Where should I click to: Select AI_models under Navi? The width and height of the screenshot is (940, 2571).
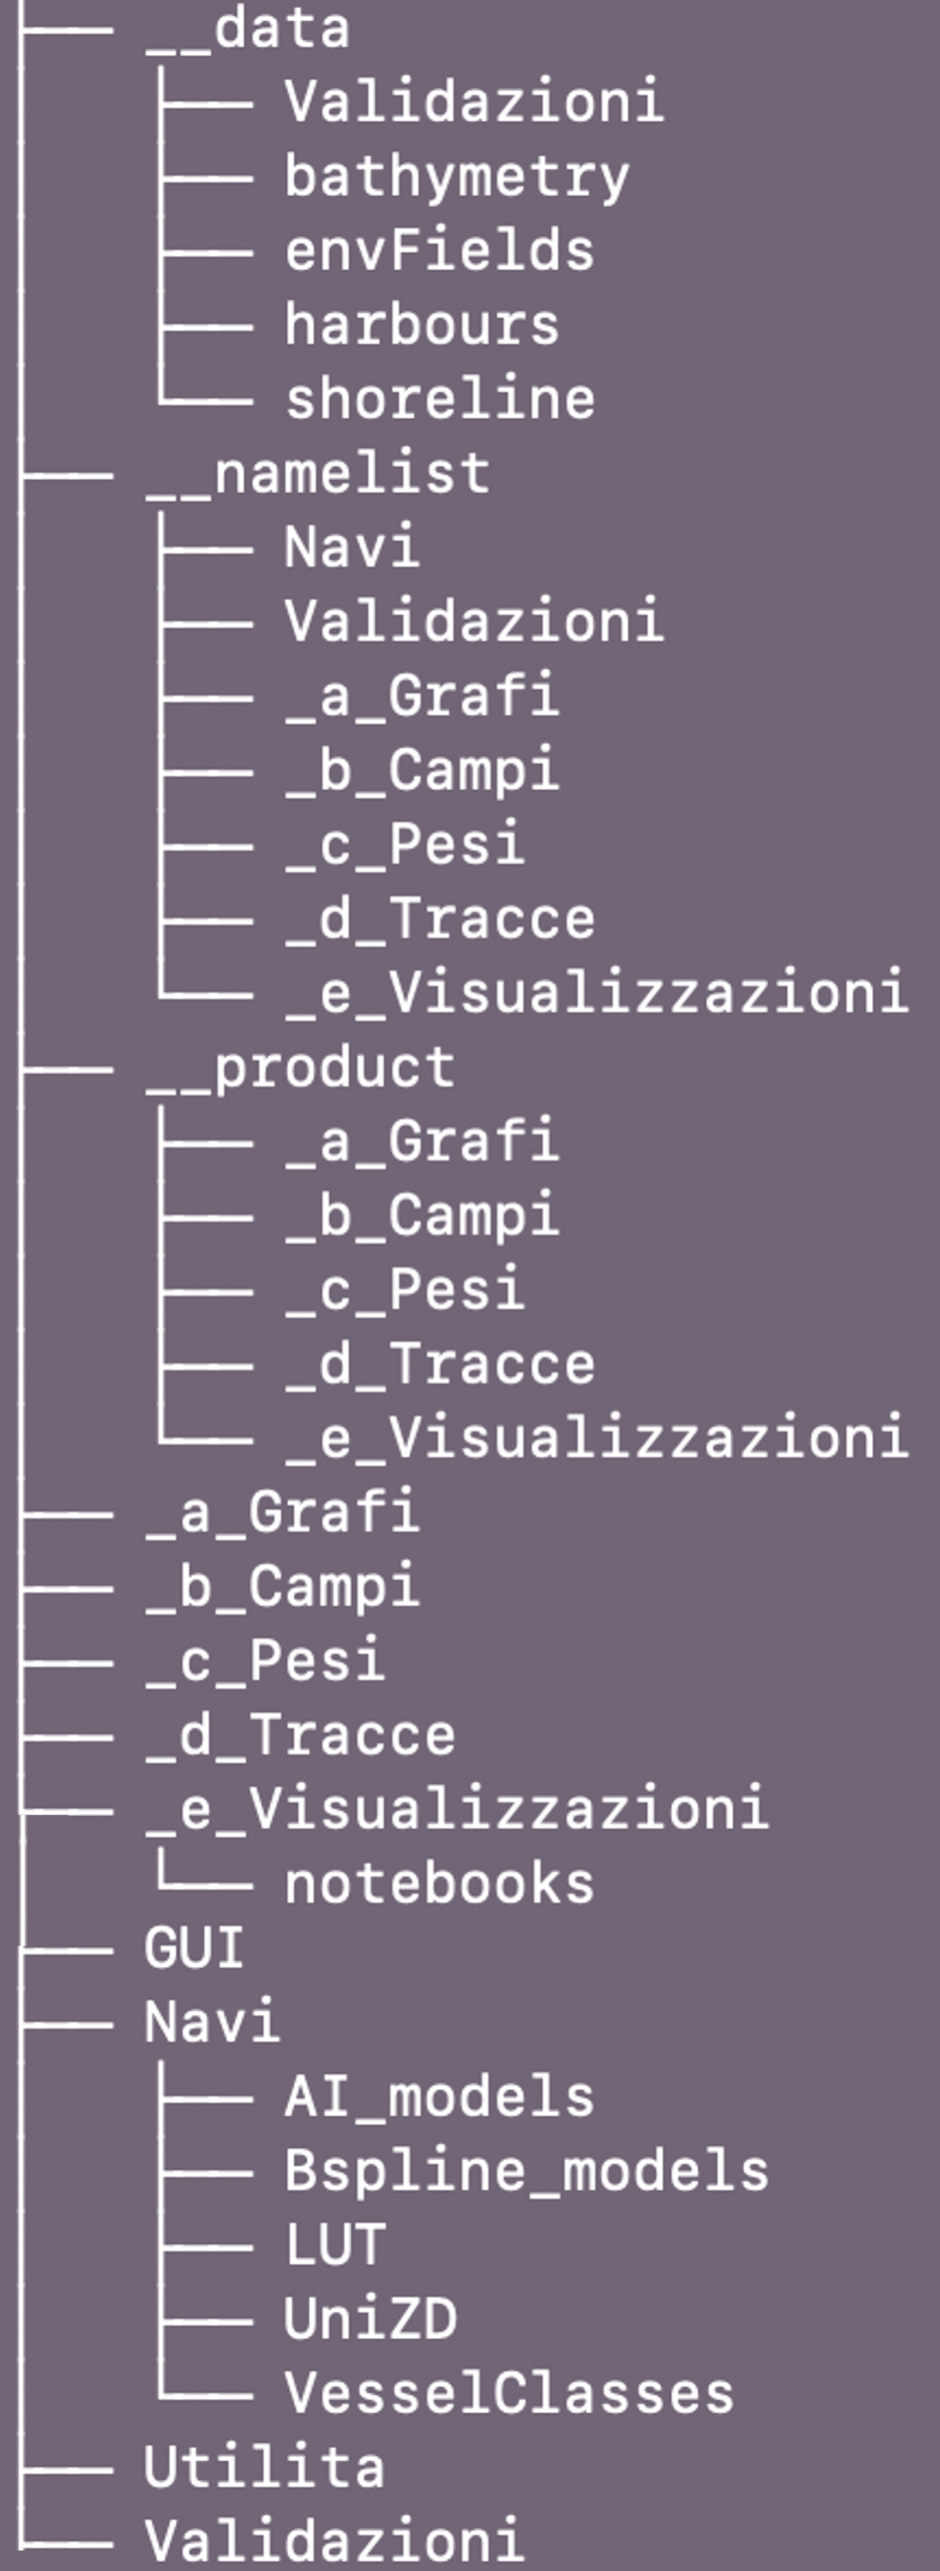coord(439,2097)
